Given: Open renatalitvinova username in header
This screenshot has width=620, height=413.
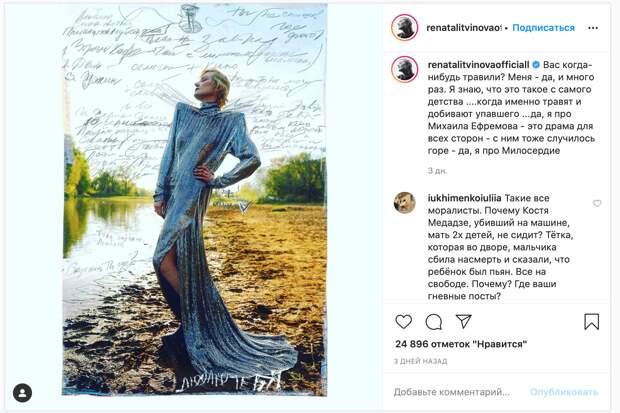Looking at the screenshot, I should point(464,28).
